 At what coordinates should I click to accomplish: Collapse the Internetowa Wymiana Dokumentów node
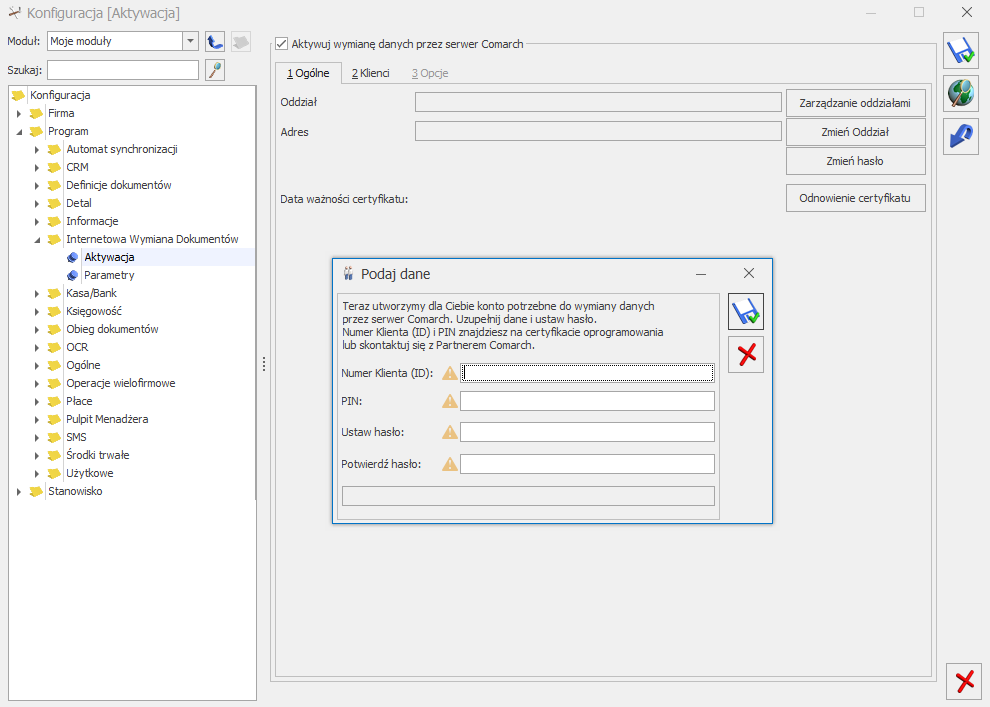point(37,240)
